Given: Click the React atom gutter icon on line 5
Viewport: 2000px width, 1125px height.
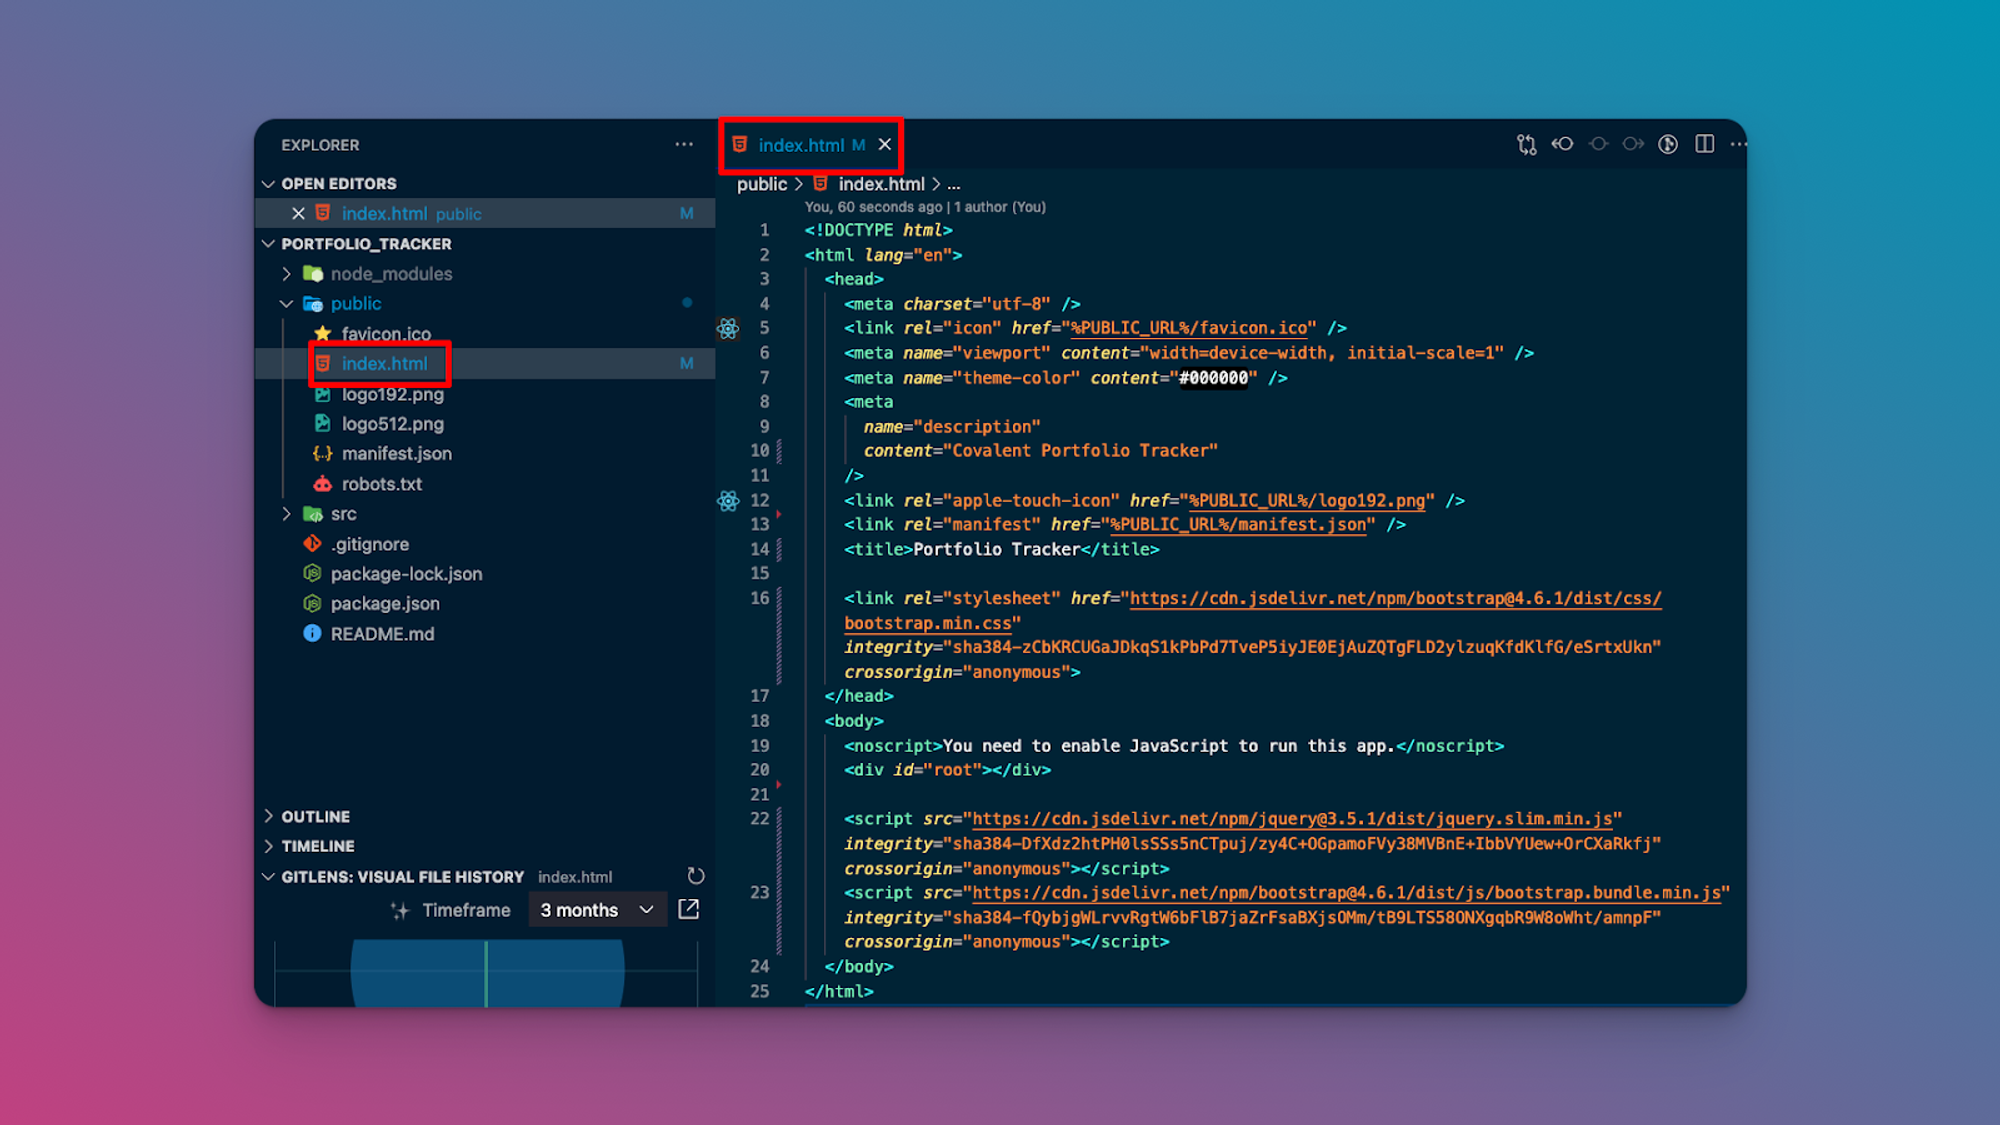Looking at the screenshot, I should (728, 328).
